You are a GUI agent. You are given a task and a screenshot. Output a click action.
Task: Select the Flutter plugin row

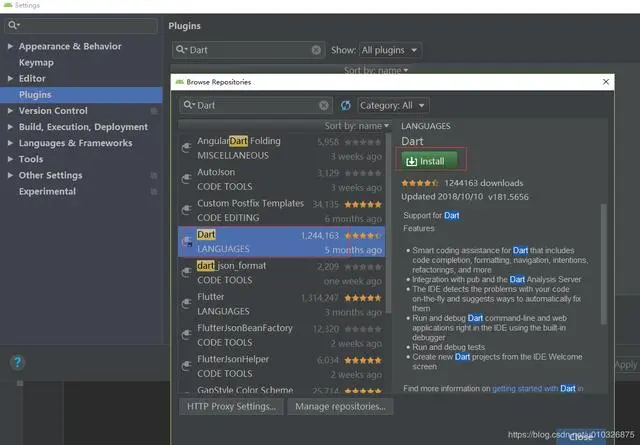tap(282, 304)
